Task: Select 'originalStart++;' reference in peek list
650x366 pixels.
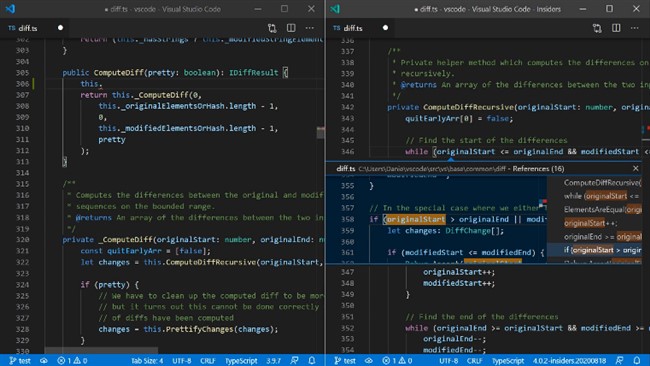Action: pyautogui.click(x=594, y=223)
